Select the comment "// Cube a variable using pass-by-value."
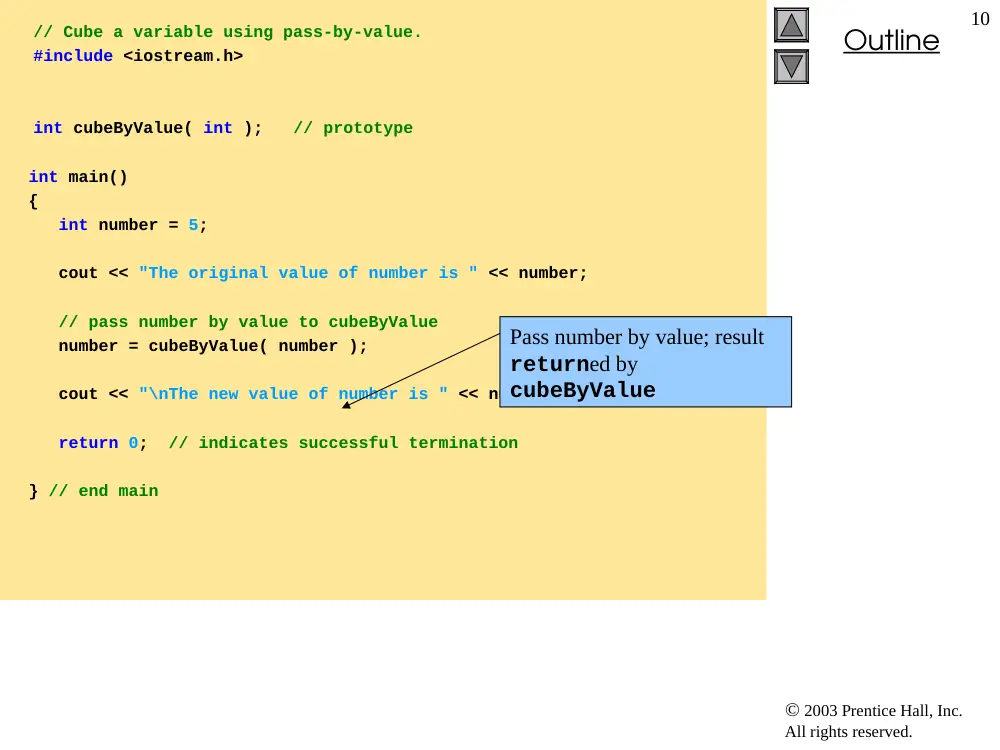The height and width of the screenshot is (750, 1000). coord(227,32)
